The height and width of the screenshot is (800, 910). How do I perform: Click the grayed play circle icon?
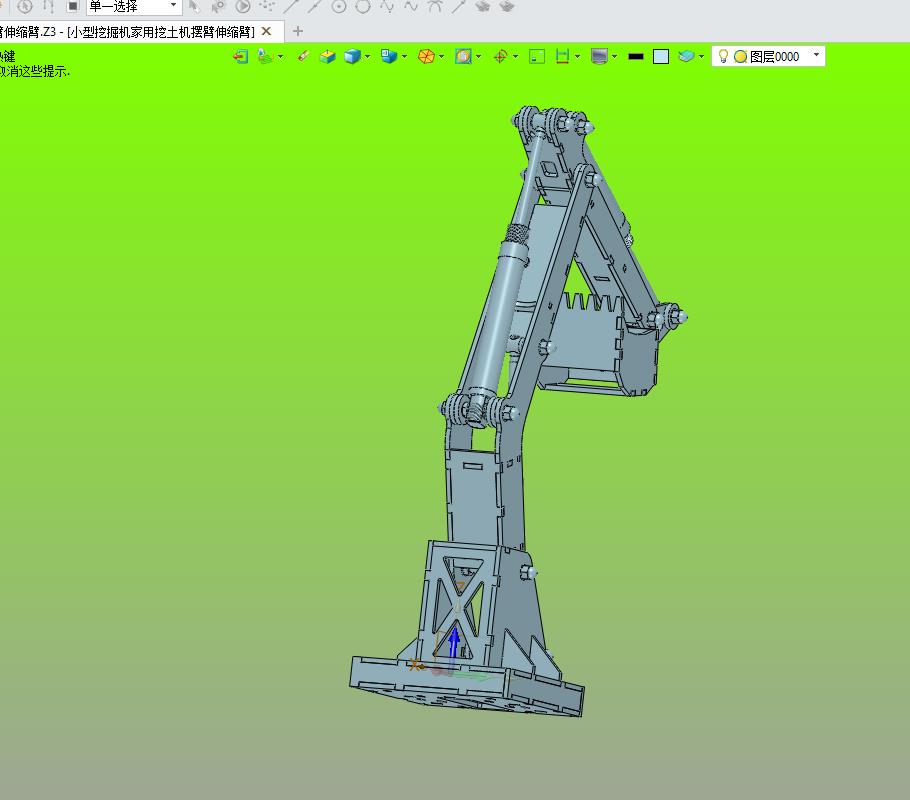click(x=243, y=7)
